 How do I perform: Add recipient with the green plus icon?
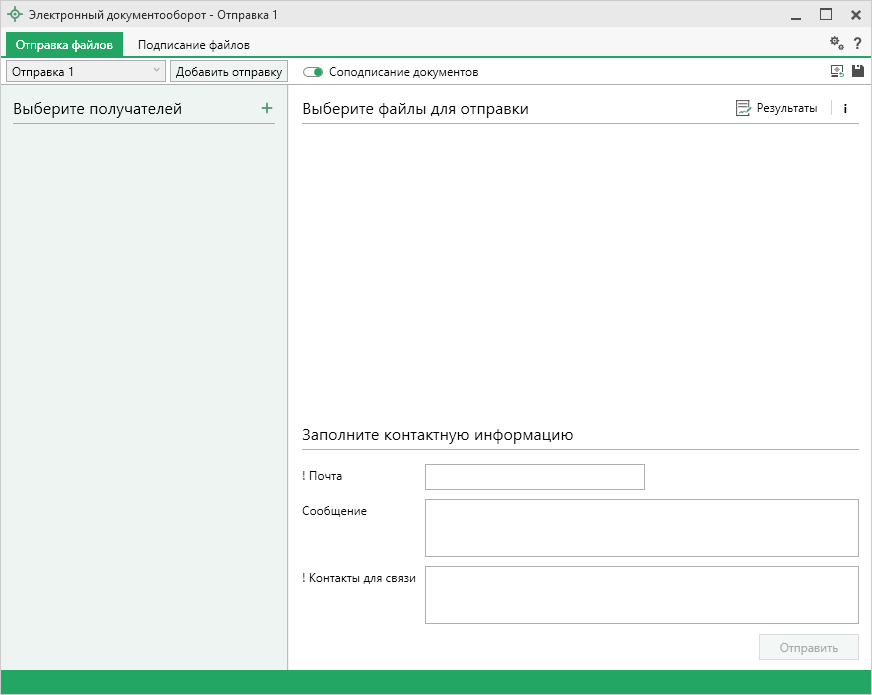coord(266,108)
